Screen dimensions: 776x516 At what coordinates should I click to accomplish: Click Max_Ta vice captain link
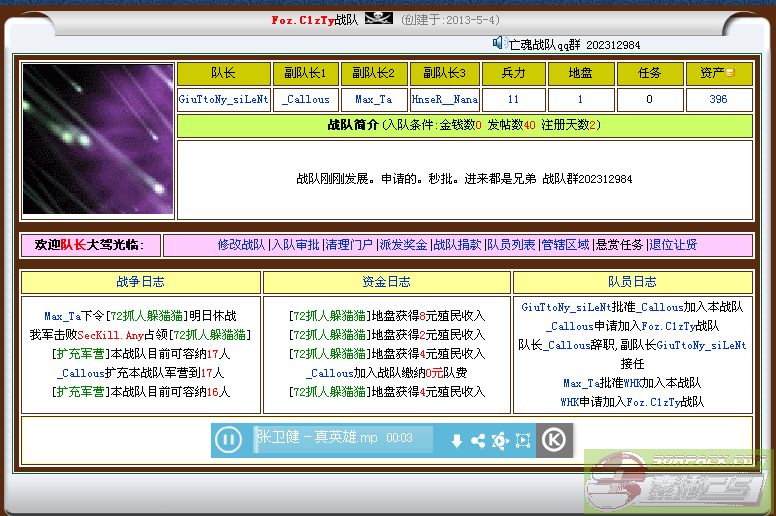[x=374, y=100]
